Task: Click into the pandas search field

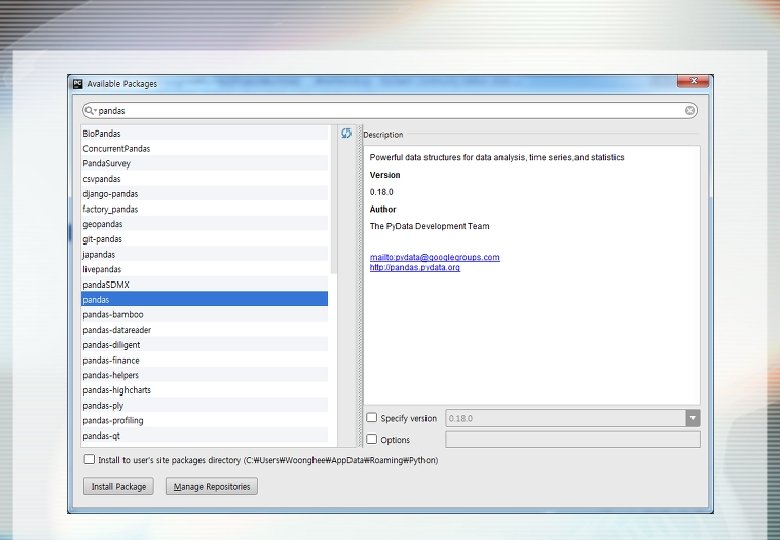Action: pyautogui.click(x=390, y=110)
